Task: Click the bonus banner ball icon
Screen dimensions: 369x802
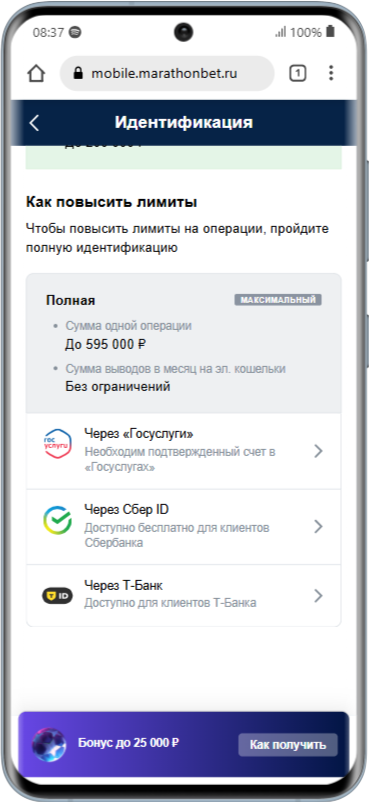Action: point(49,745)
